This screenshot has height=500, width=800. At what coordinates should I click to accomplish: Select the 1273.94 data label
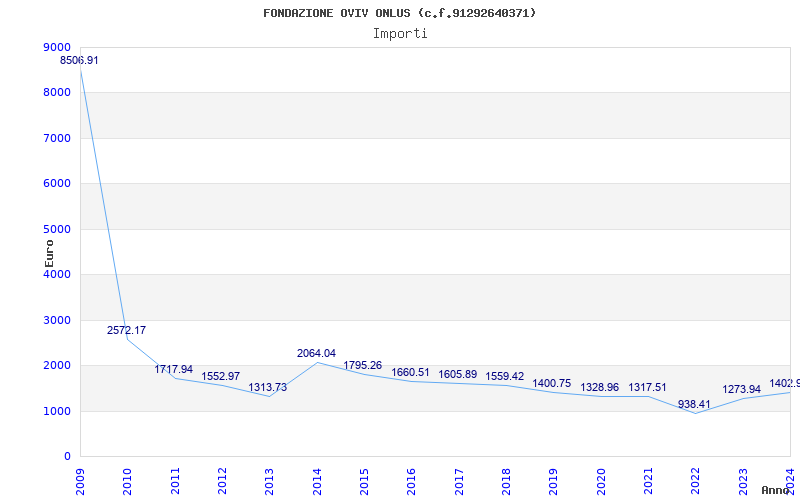point(742,389)
